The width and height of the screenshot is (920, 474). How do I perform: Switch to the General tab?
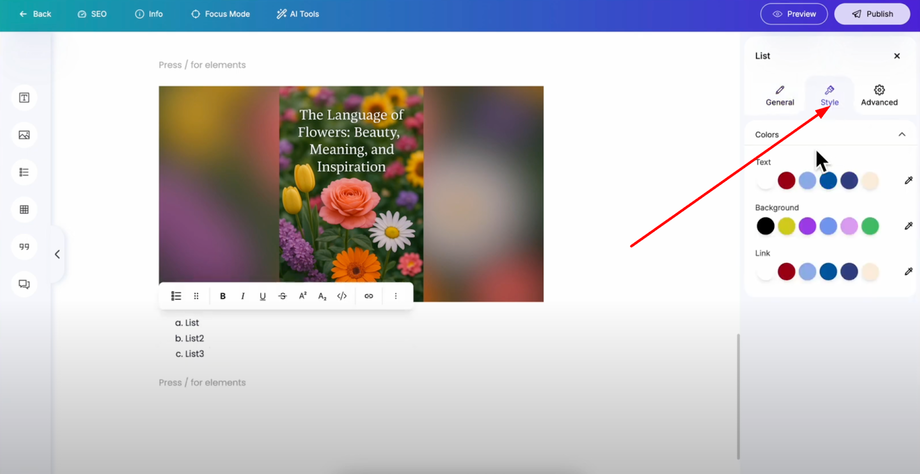tap(780, 96)
